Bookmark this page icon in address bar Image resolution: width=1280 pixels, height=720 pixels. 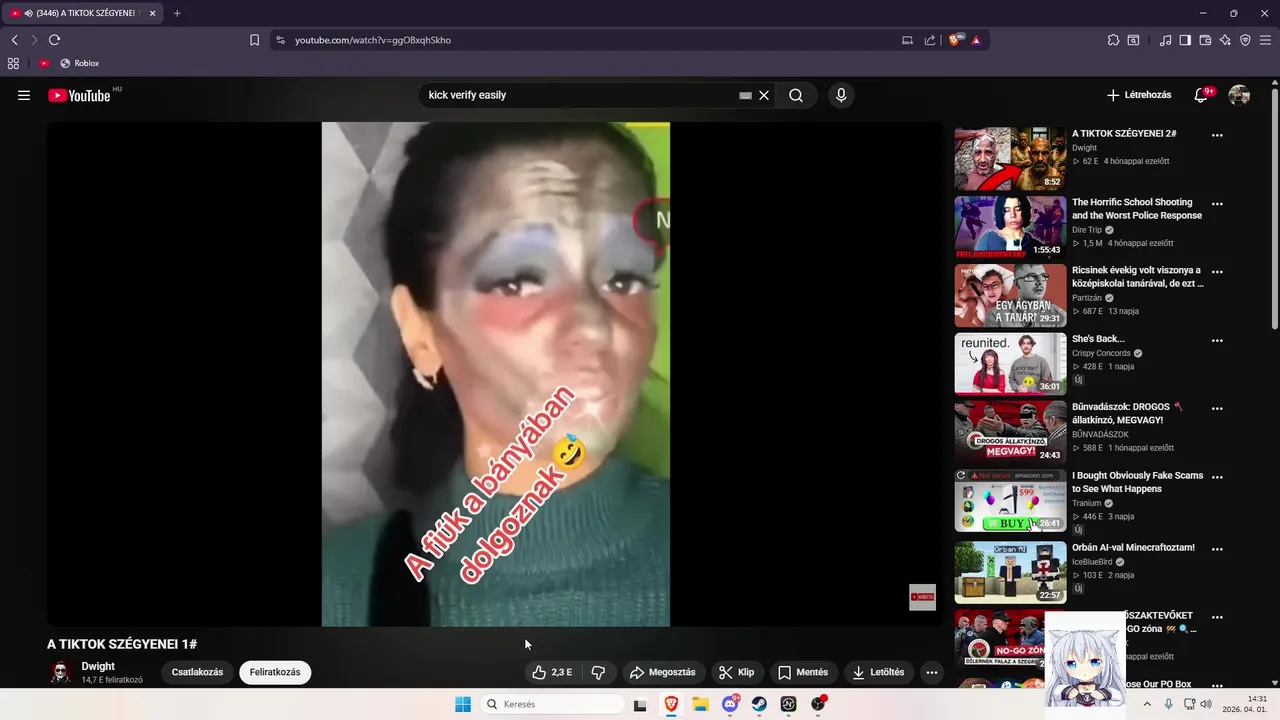(254, 40)
